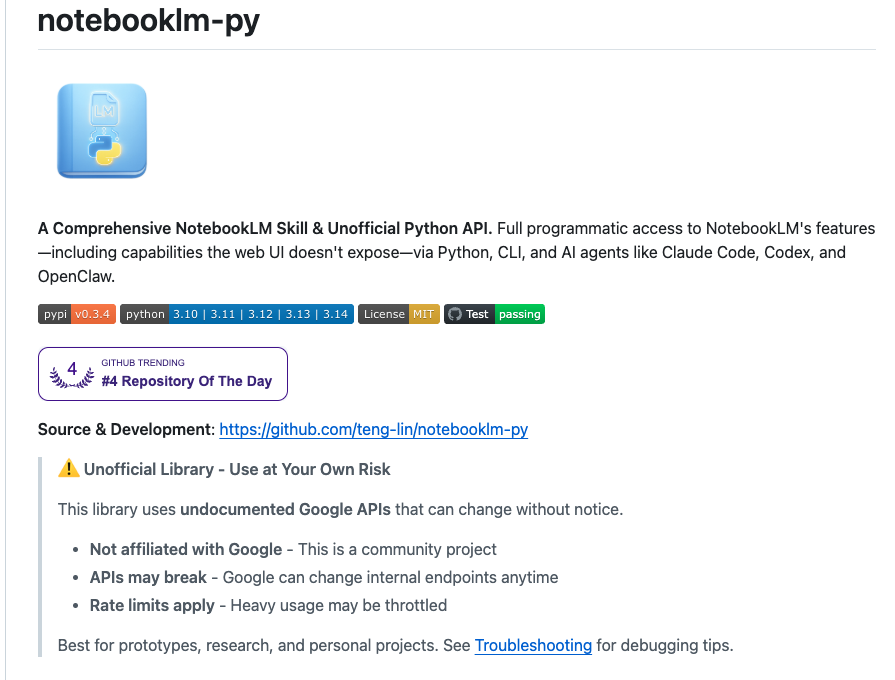
Task: Open the pypi v0.3.4 badge
Action: coord(77,314)
